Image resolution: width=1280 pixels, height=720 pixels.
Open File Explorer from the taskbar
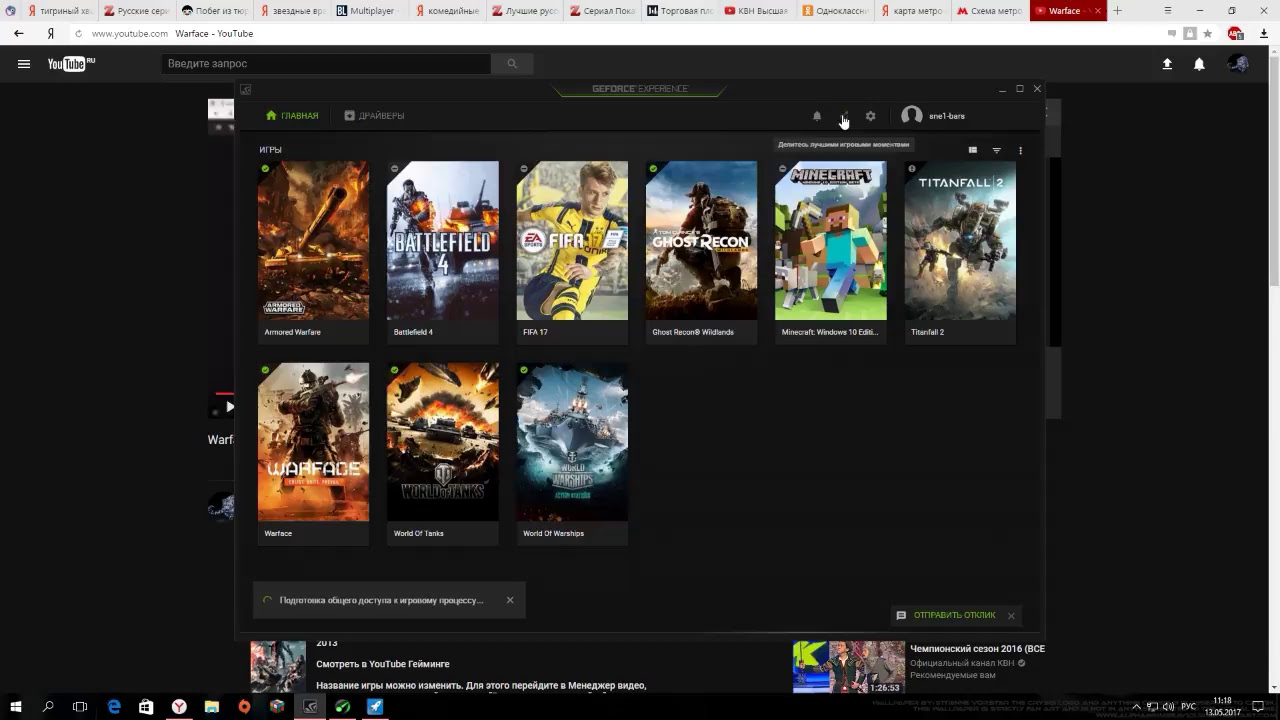(212, 706)
